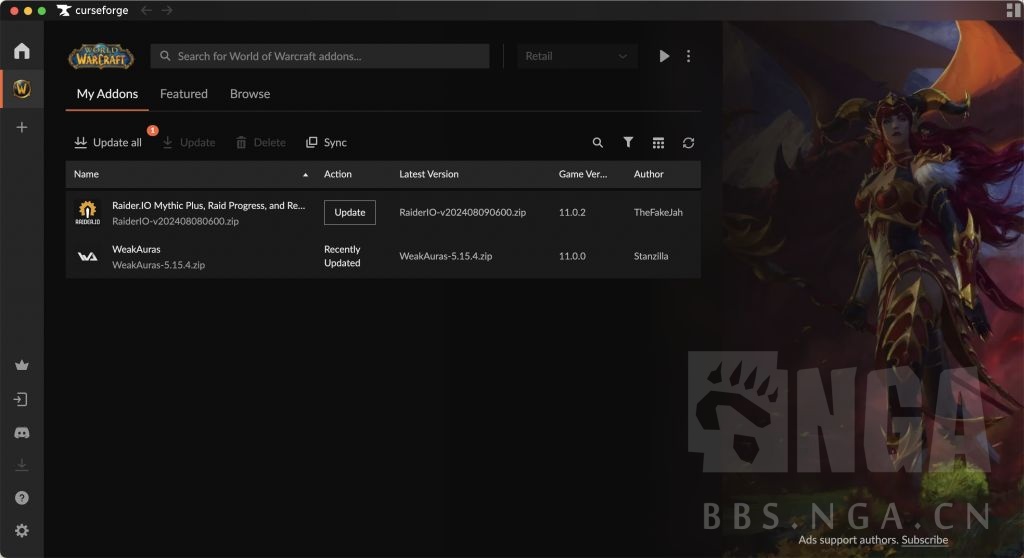The image size is (1024, 558).
Task: Open the filter funnel for addons
Action: (x=628, y=143)
